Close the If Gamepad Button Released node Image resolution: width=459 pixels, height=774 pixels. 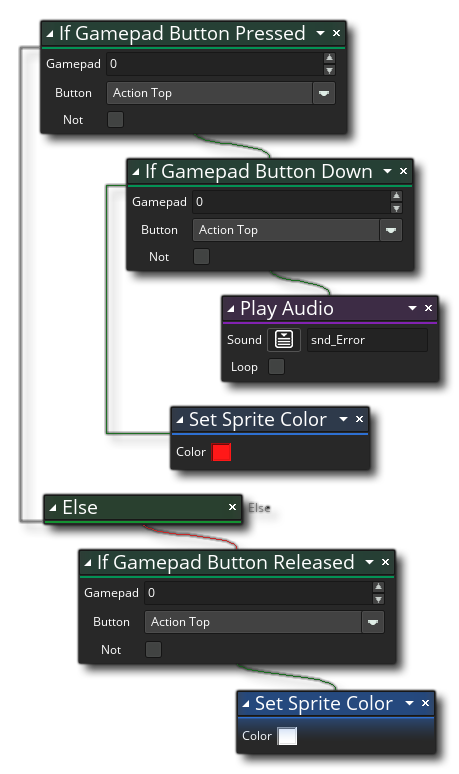coord(385,562)
